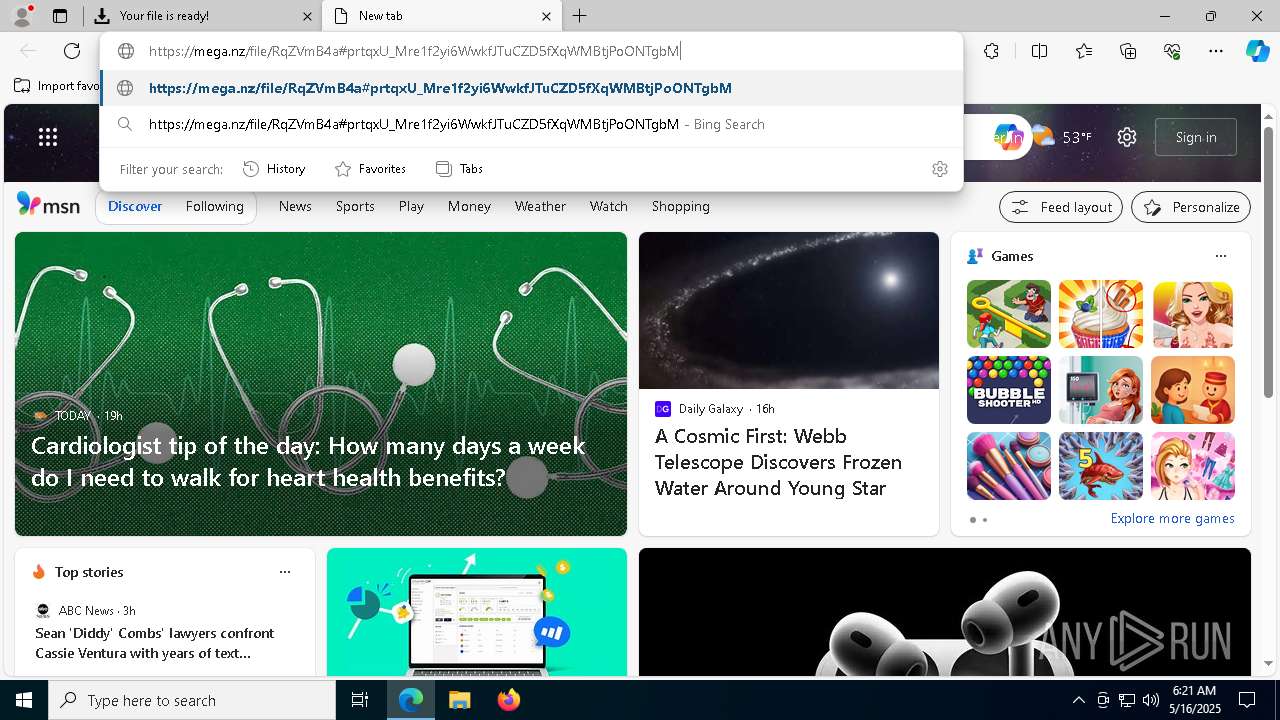Toggle Split screen in the toolbar
The width and height of the screenshot is (1280, 720).
coord(1039,51)
